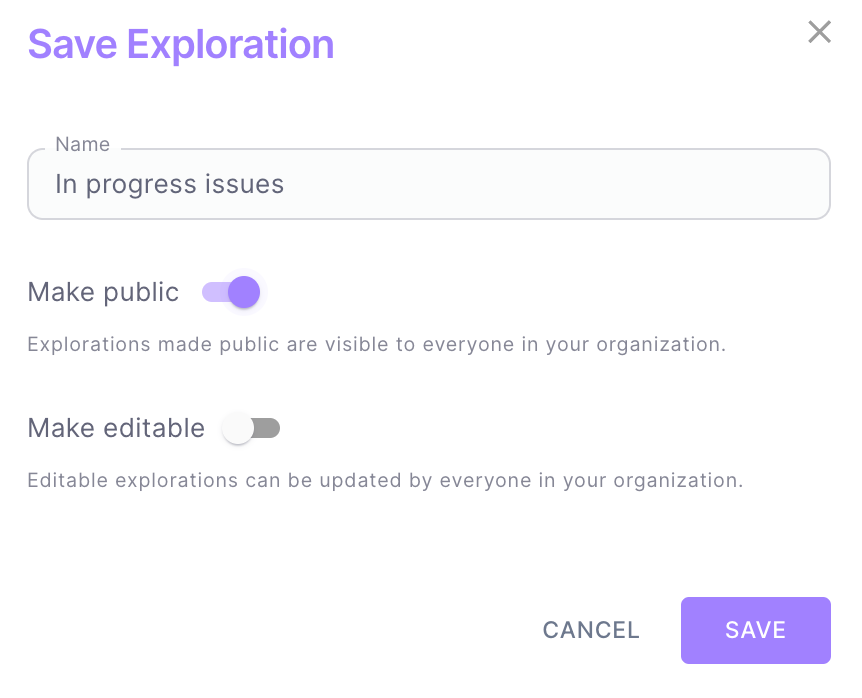
Task: Click the white knob of Make editable
Action: click(x=238, y=428)
